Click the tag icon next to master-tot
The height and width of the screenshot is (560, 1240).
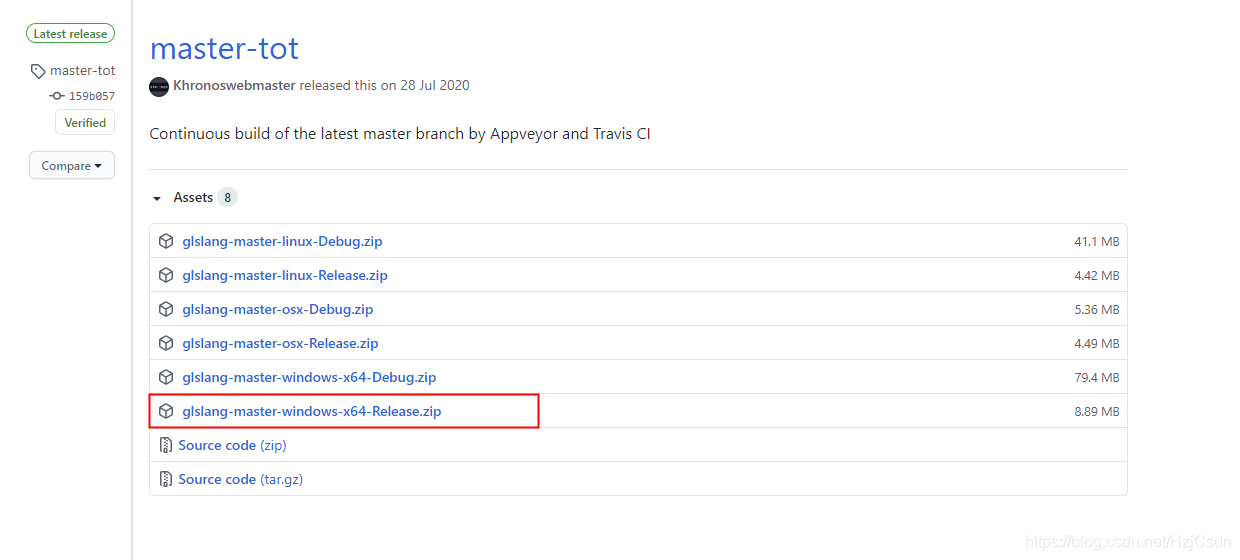38,71
